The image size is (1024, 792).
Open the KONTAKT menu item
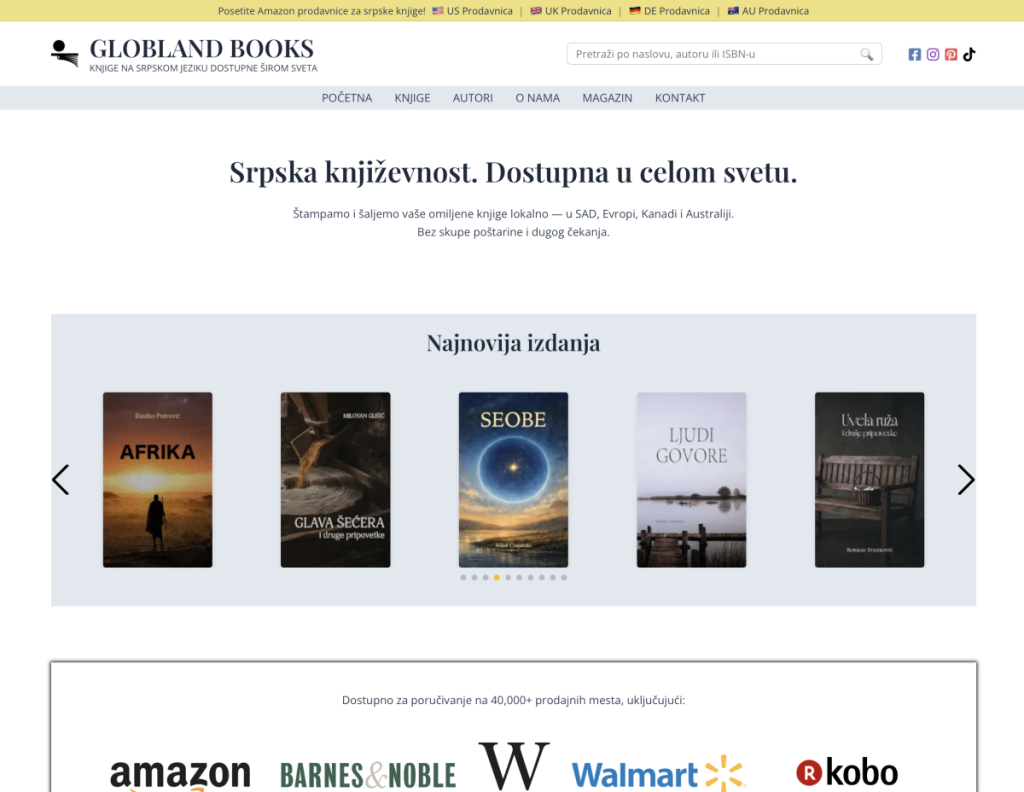pos(680,98)
